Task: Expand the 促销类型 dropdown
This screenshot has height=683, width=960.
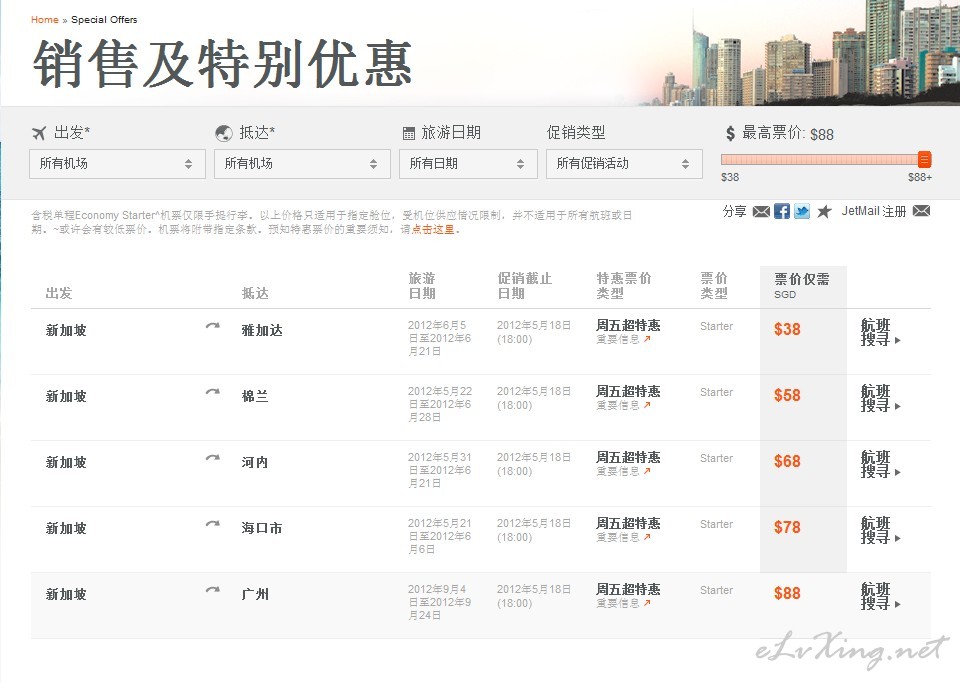Action: point(624,164)
